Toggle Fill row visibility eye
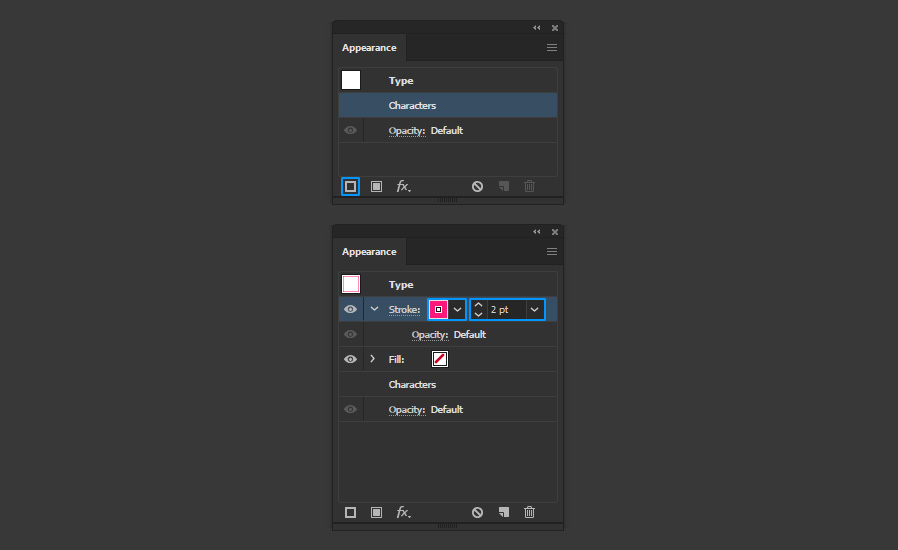Image resolution: width=898 pixels, height=550 pixels. (350, 359)
